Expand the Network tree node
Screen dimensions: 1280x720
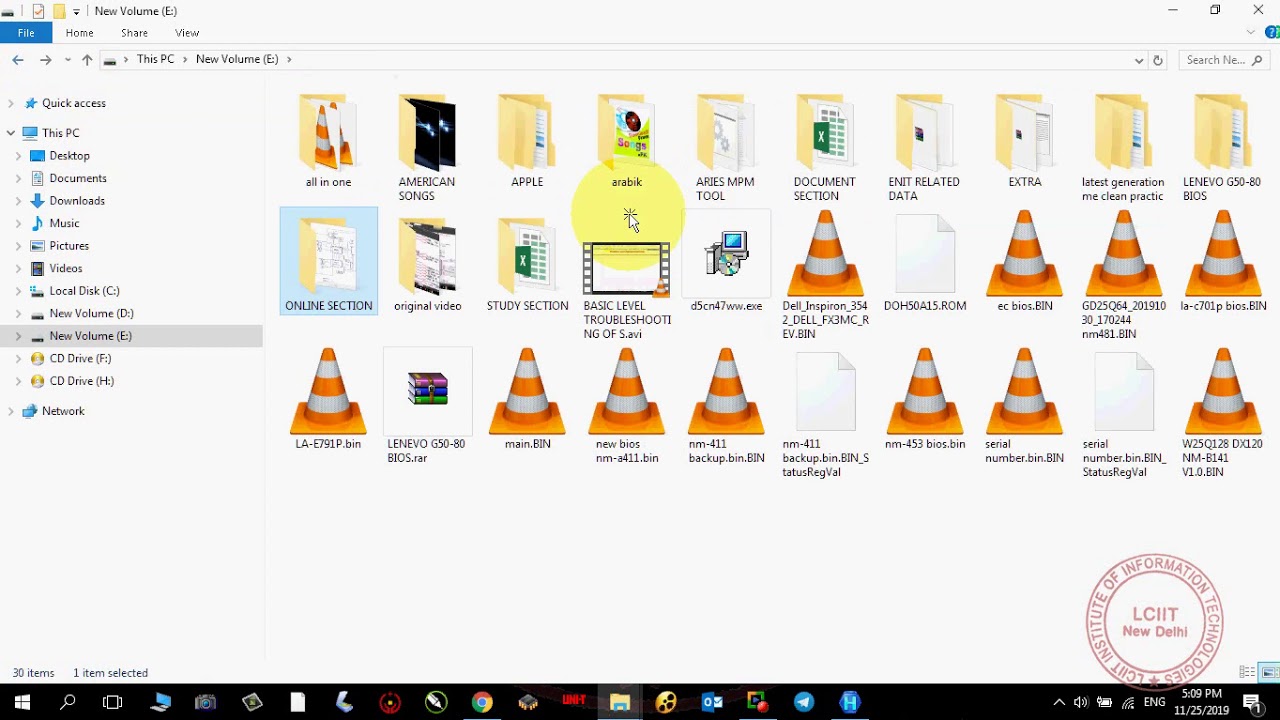11,411
